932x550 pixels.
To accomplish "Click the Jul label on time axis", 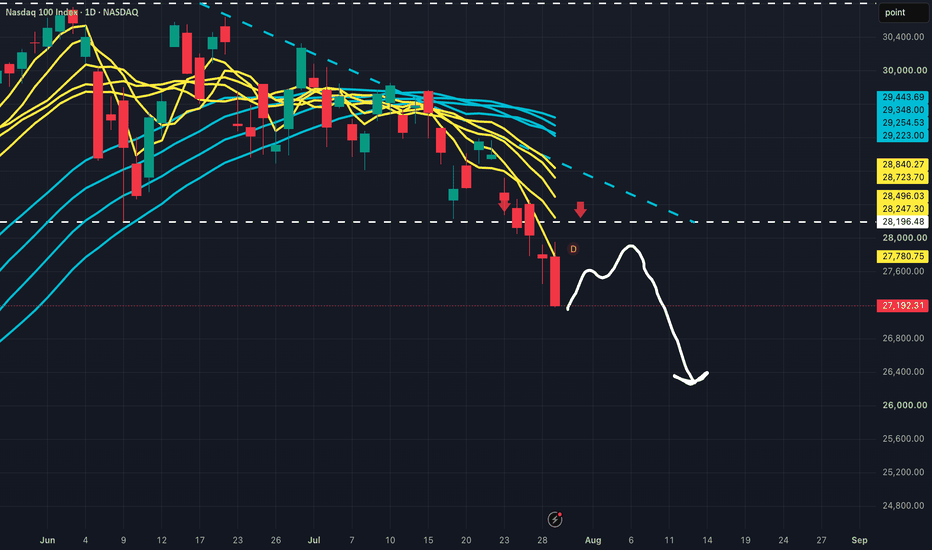I will pos(314,540).
